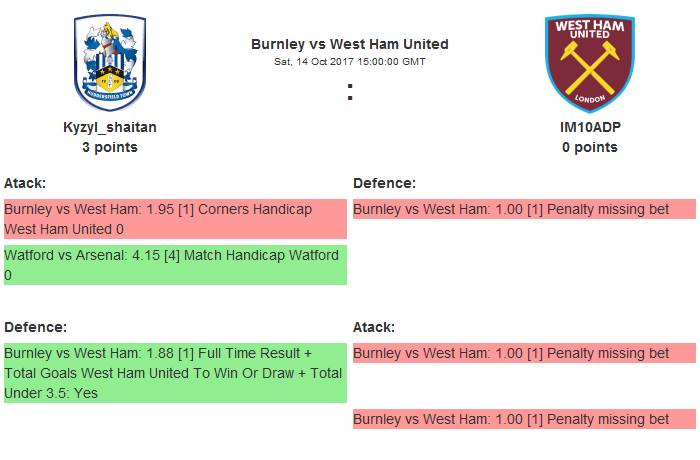Image resolution: width=700 pixels, height=460 pixels.
Task: Click the colon score separator
Action: click(x=350, y=92)
